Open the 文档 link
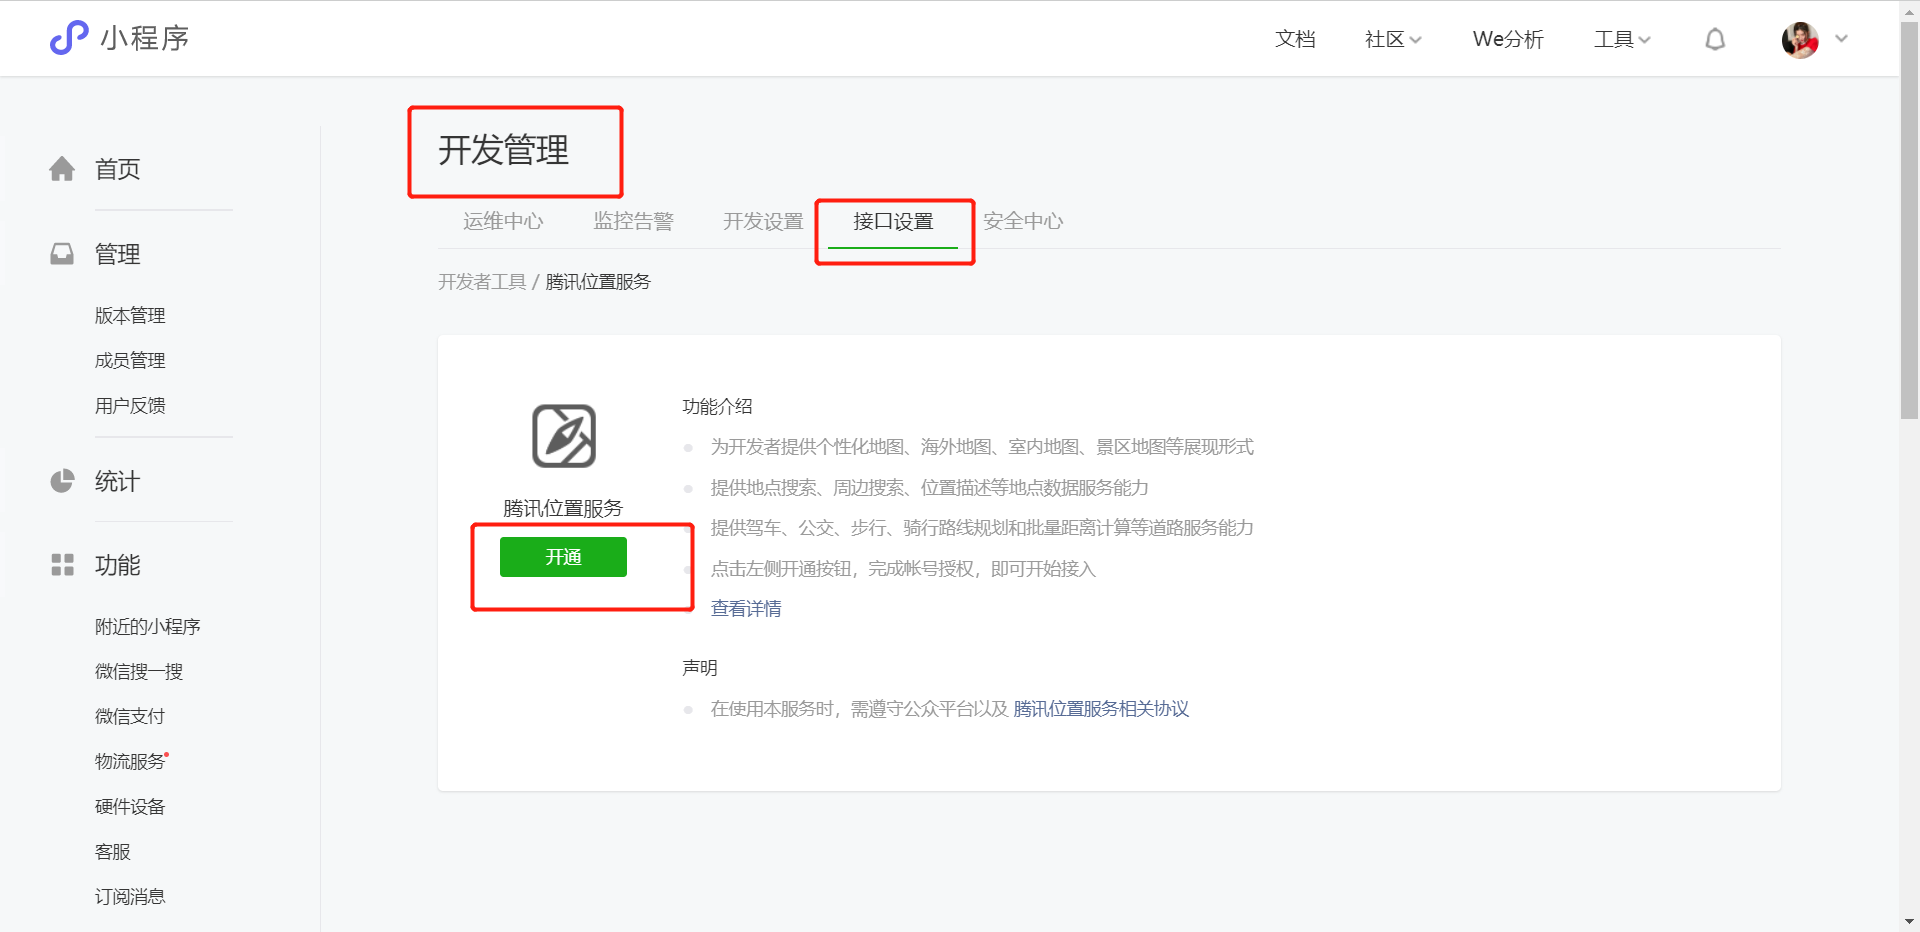1920x932 pixels. pos(1295,39)
